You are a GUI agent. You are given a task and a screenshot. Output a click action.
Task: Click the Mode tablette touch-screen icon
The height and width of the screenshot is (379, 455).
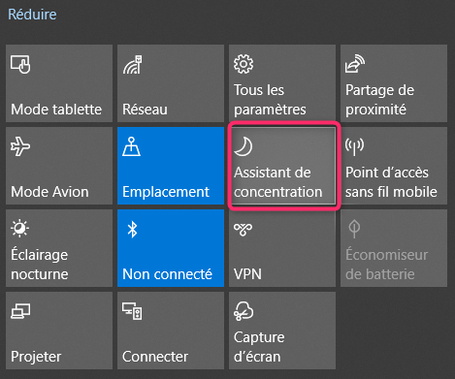20,64
